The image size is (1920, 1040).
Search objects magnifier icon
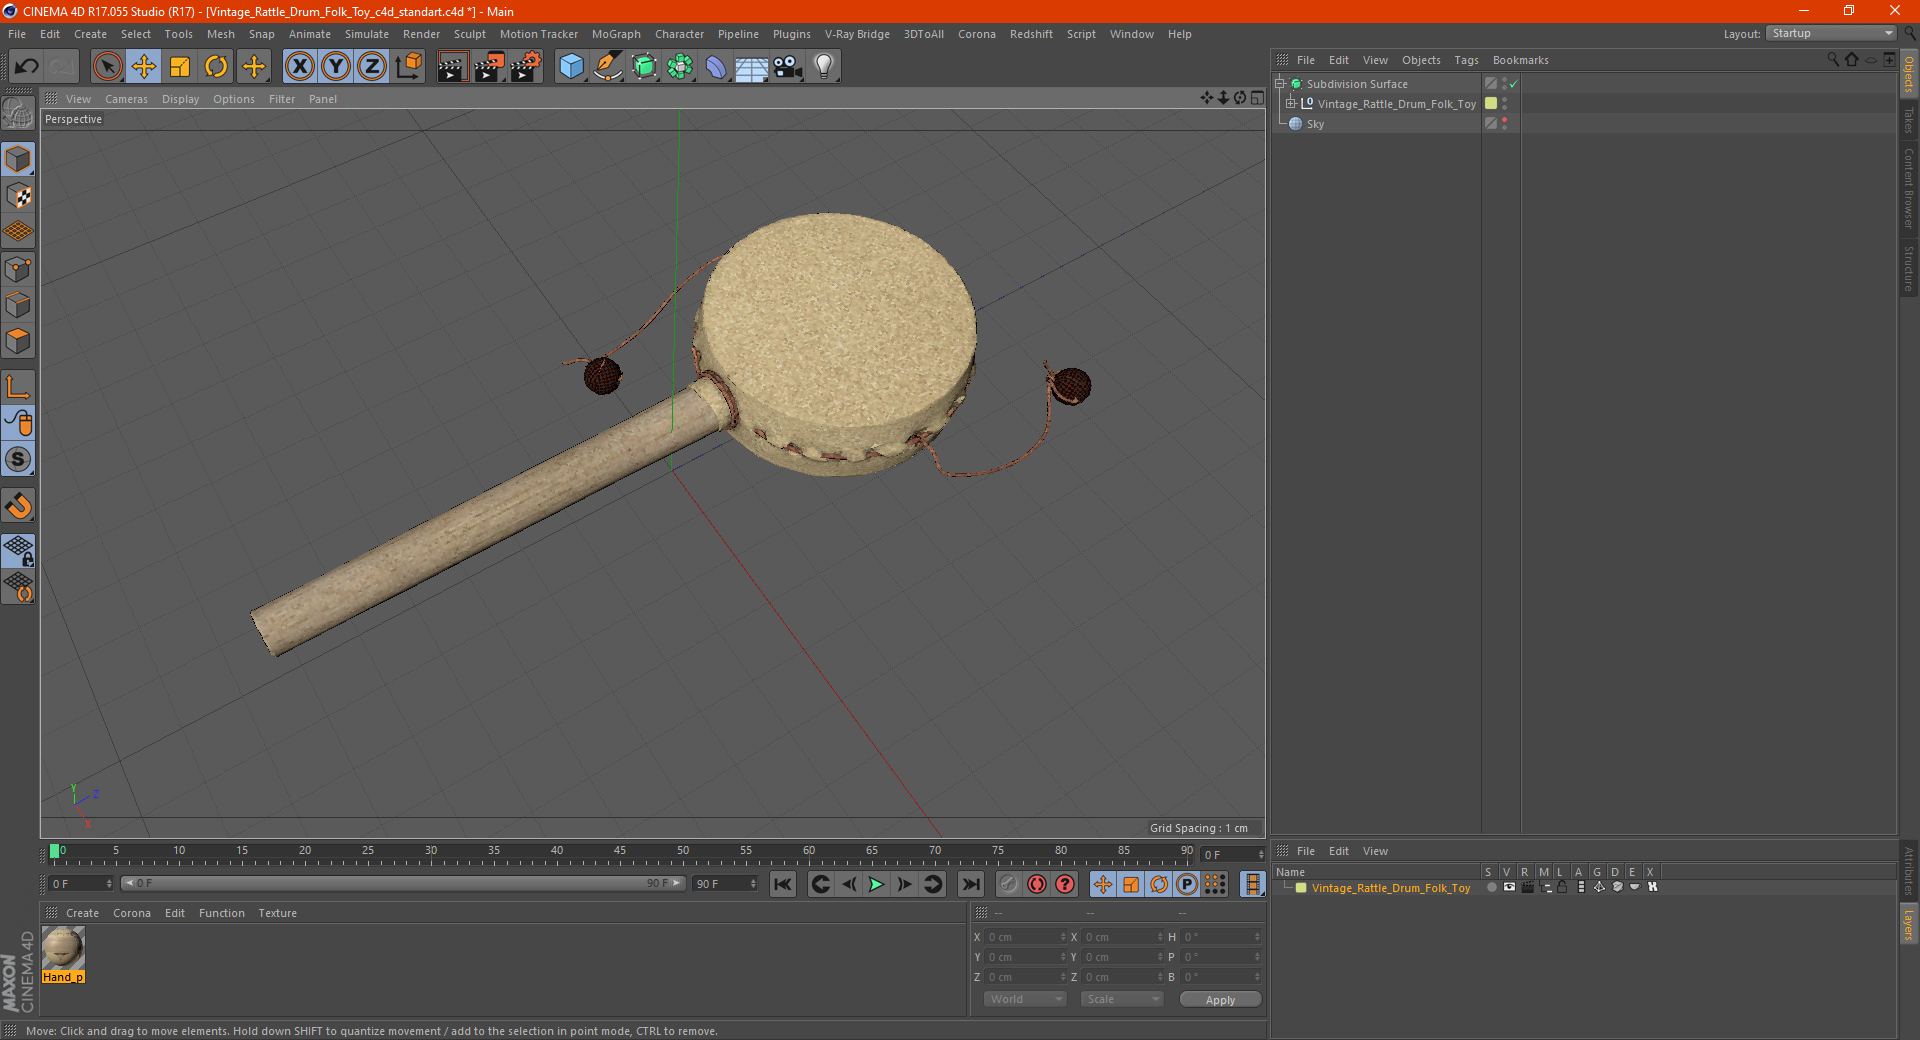(1832, 60)
